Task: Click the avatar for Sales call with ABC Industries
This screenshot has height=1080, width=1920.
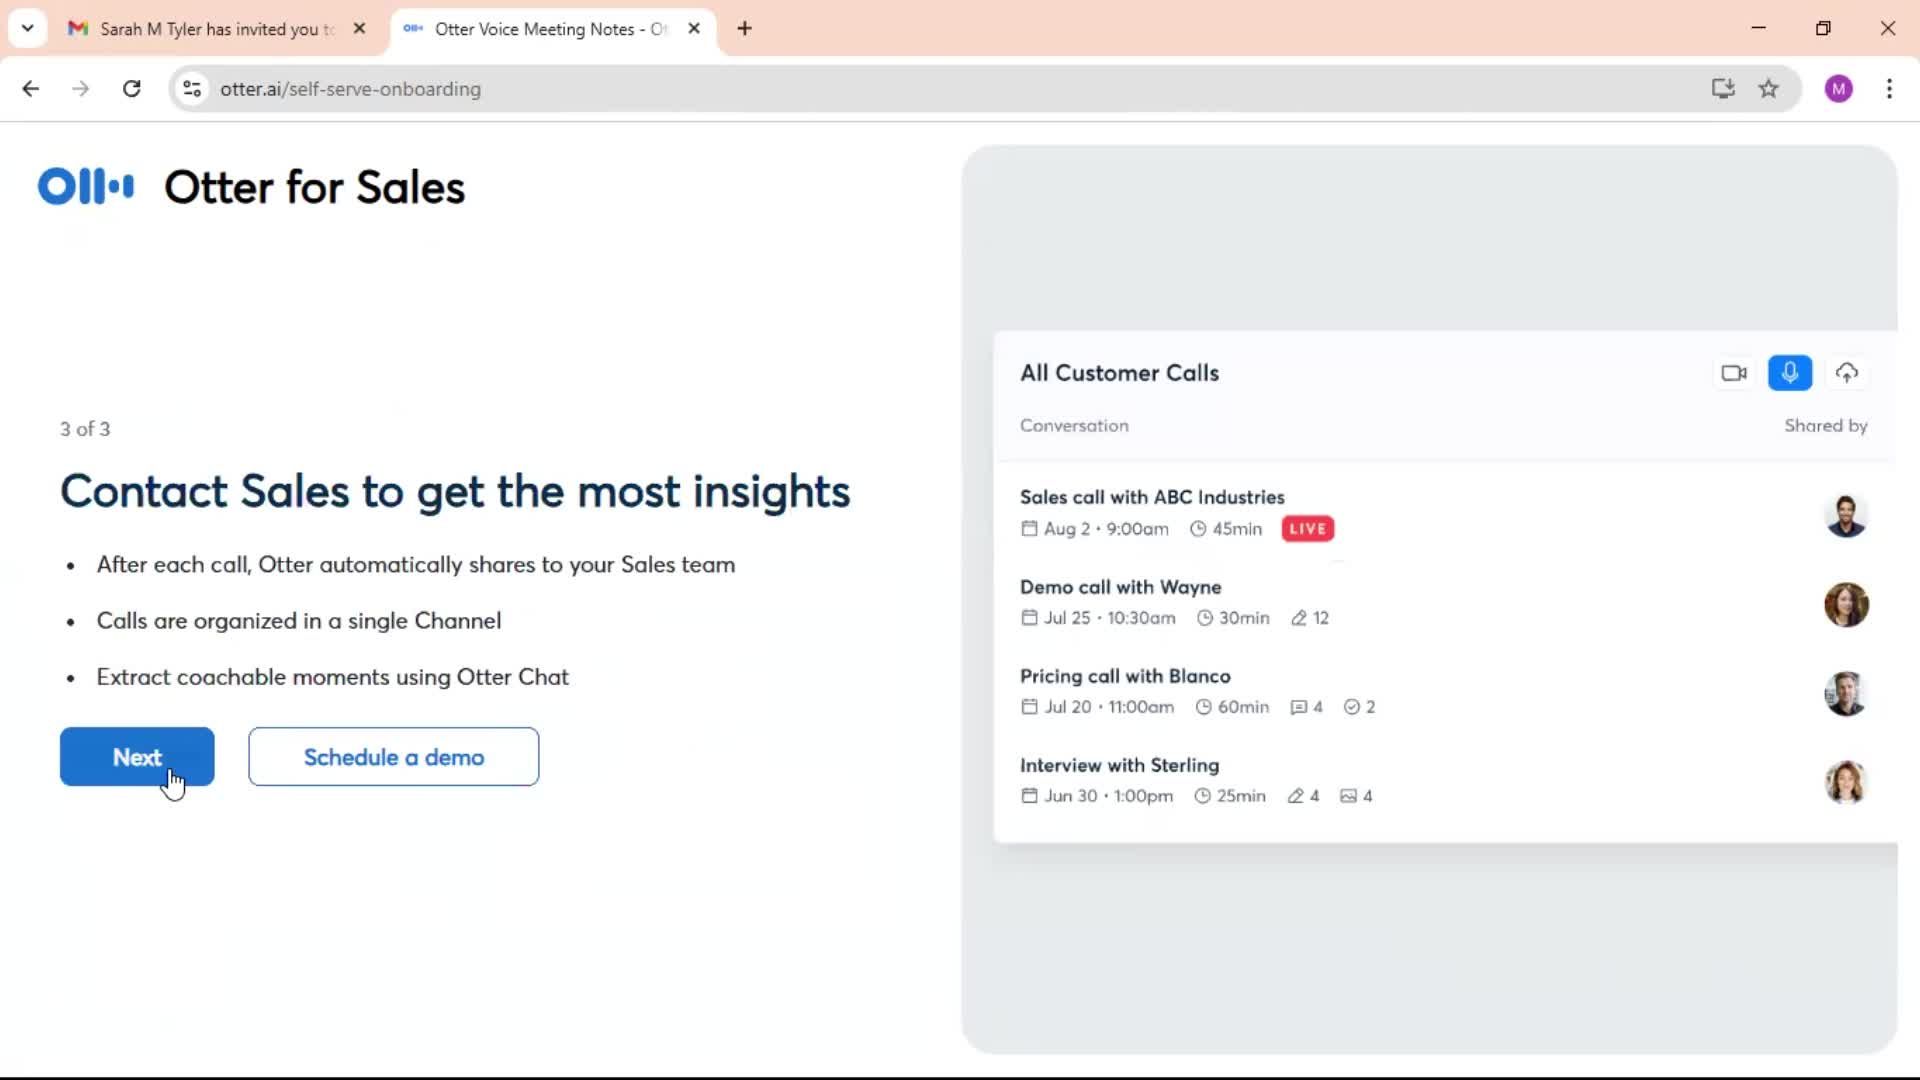Action: point(1846,516)
